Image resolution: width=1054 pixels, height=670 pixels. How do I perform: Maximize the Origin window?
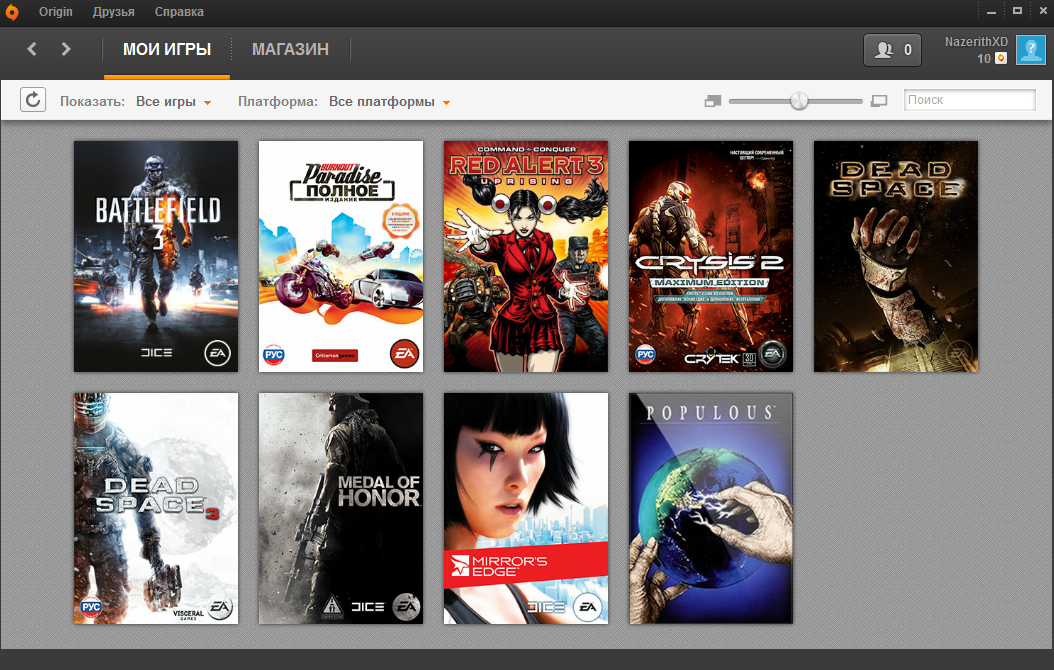1018,11
